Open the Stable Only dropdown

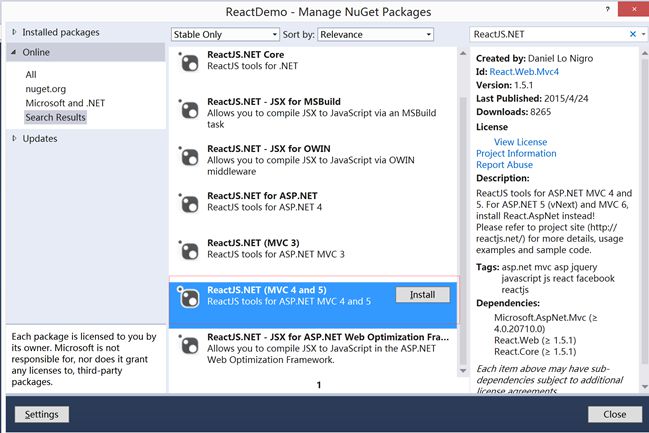click(x=225, y=34)
